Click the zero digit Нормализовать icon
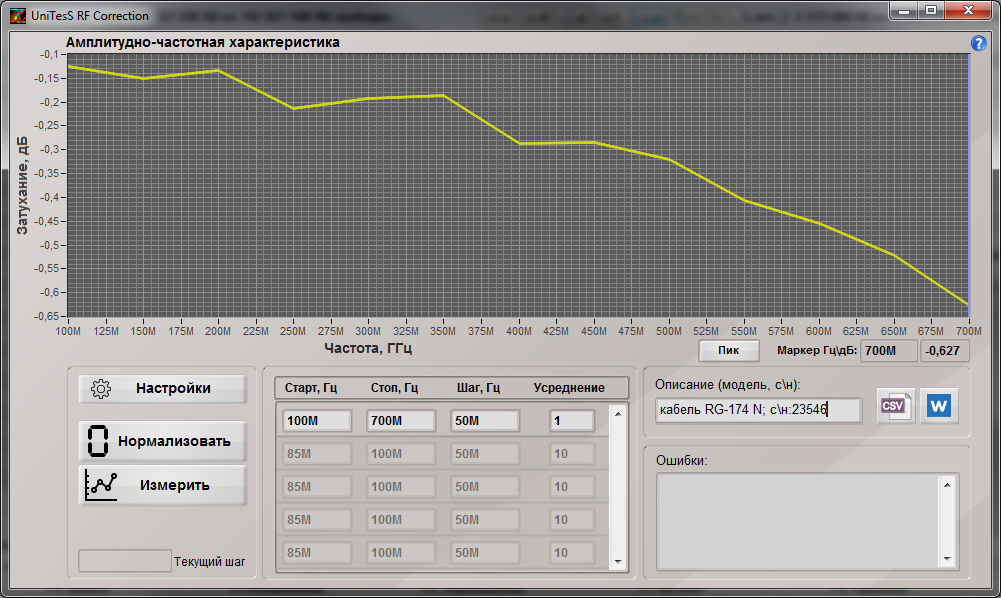The height and width of the screenshot is (598, 1001). [98, 440]
